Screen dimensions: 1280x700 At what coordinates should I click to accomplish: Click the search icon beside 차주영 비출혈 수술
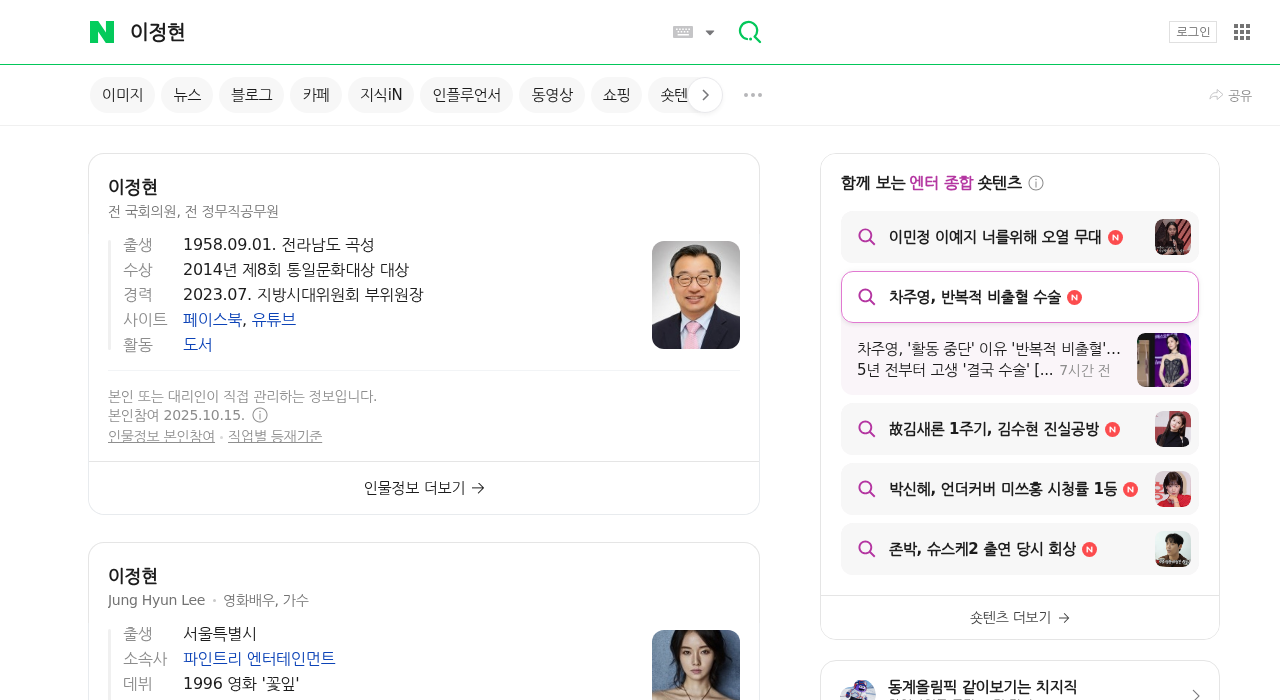tap(868, 297)
